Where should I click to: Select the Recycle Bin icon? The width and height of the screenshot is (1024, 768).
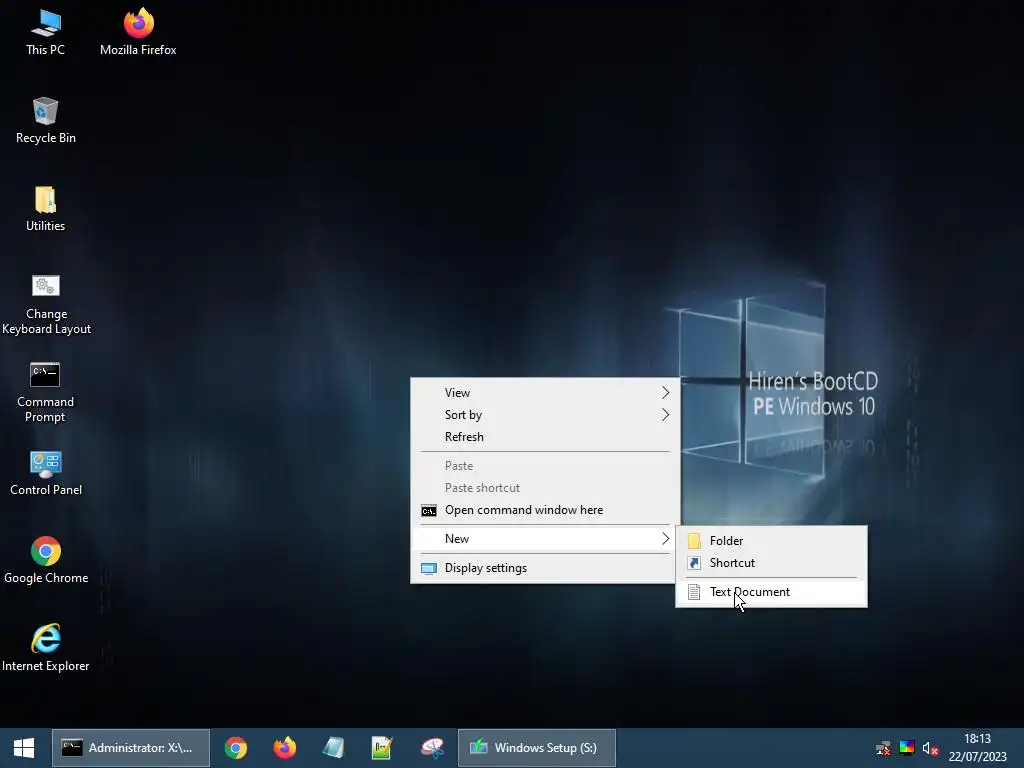pos(46,121)
